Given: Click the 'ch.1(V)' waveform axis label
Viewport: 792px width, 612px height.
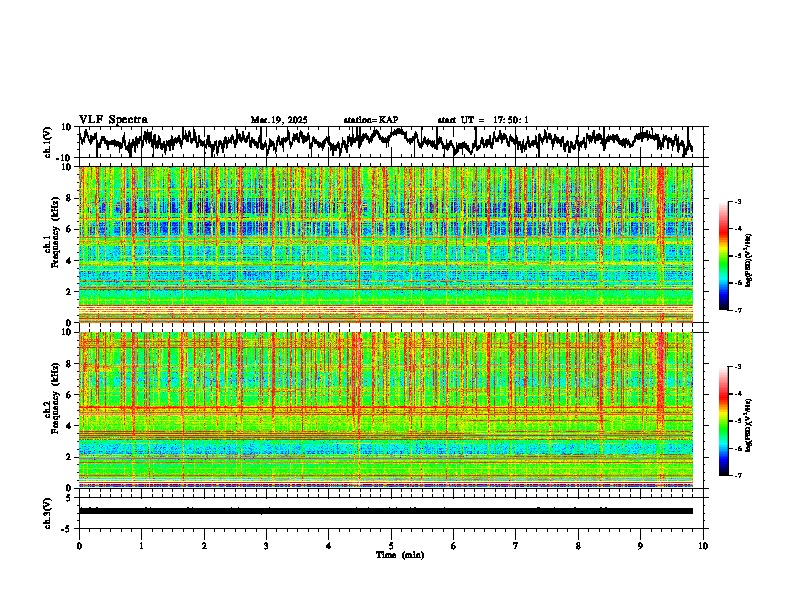Looking at the screenshot, I should pyautogui.click(x=48, y=142).
